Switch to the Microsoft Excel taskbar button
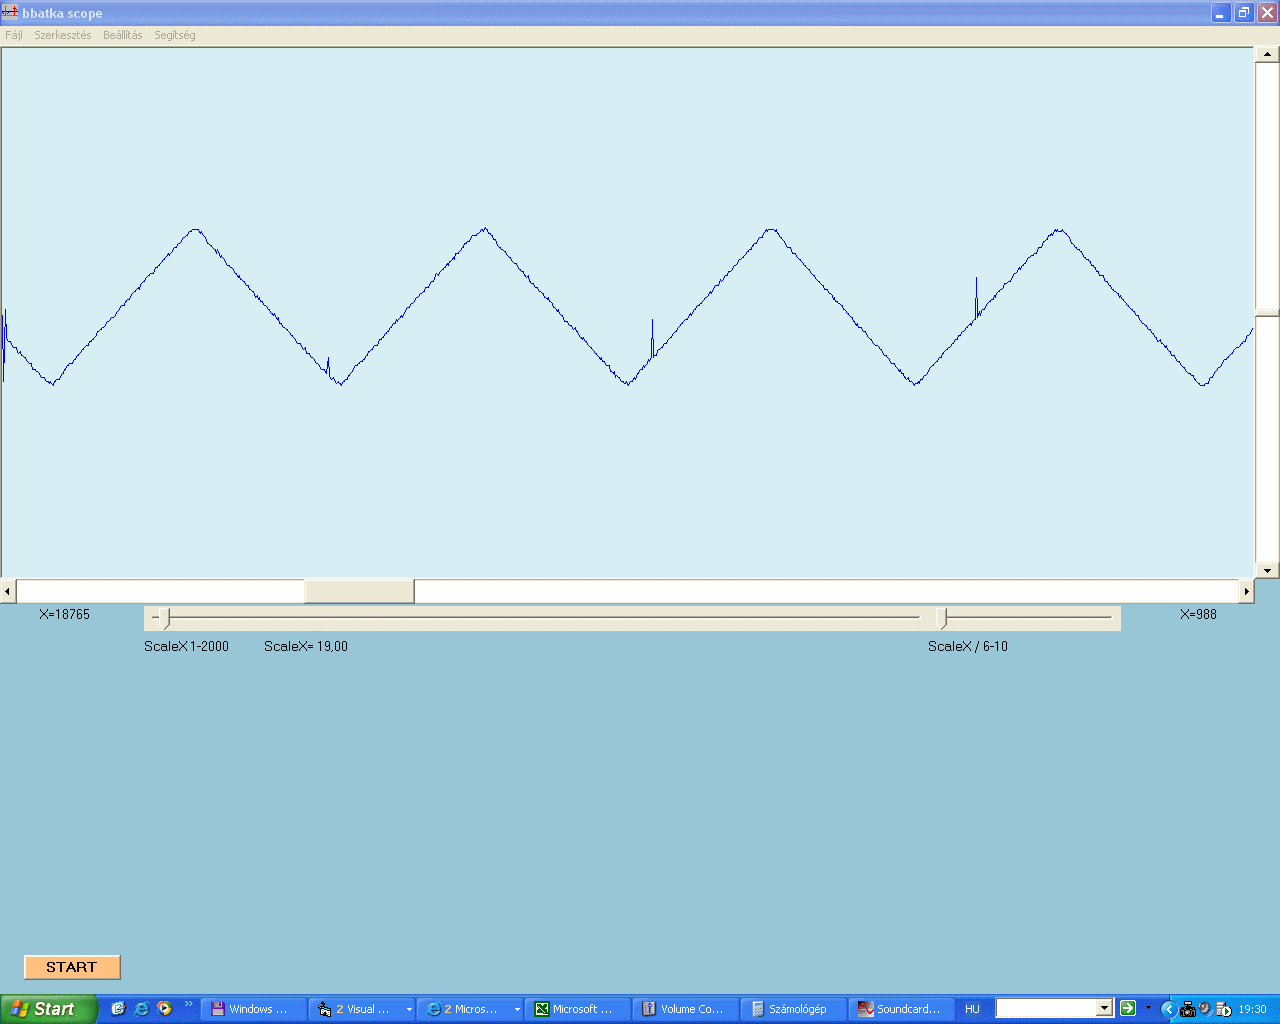 (x=578, y=1009)
